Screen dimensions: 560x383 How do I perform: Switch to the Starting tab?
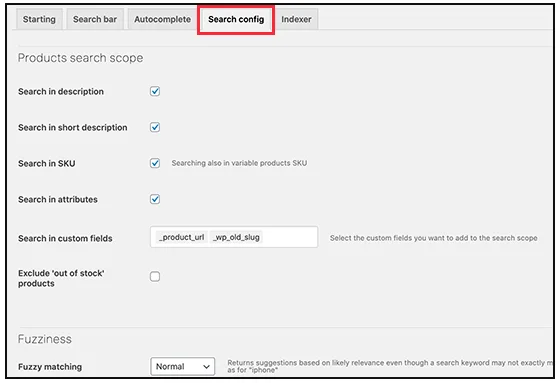[x=39, y=19]
